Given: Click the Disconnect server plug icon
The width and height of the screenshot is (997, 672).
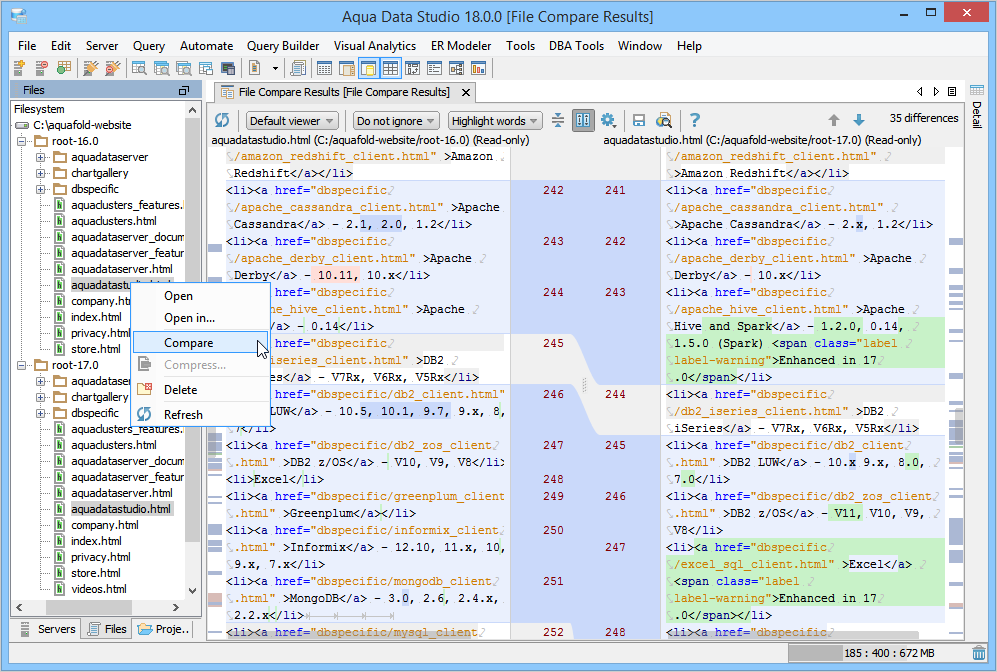Looking at the screenshot, I should click(x=113, y=67).
